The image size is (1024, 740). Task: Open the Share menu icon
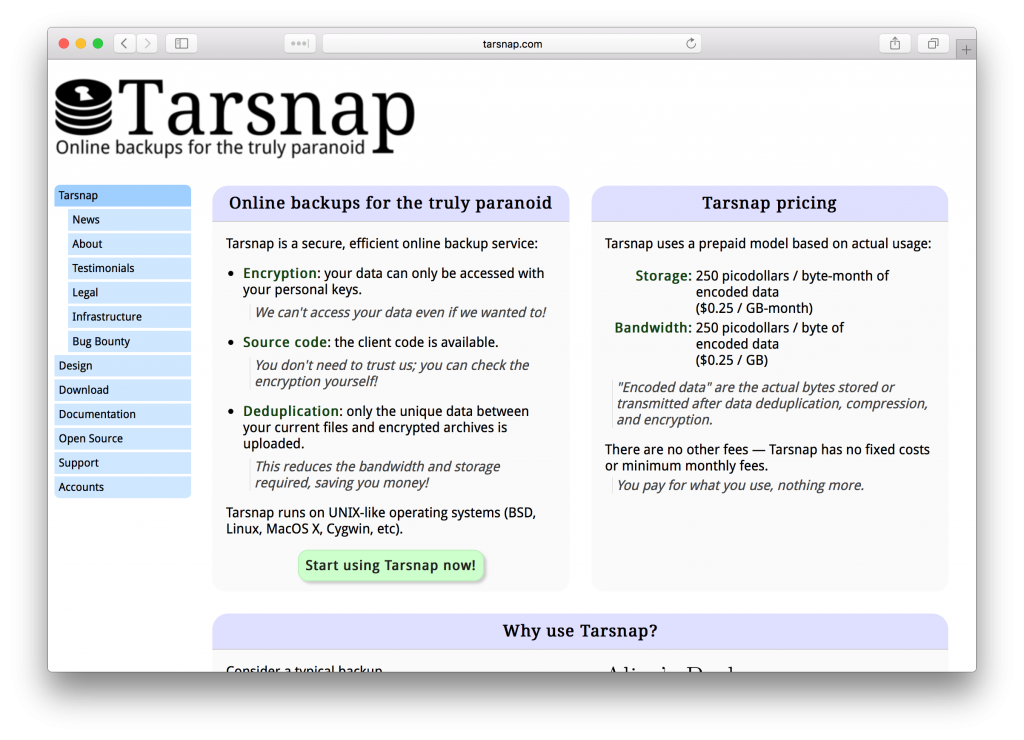pyautogui.click(x=895, y=44)
